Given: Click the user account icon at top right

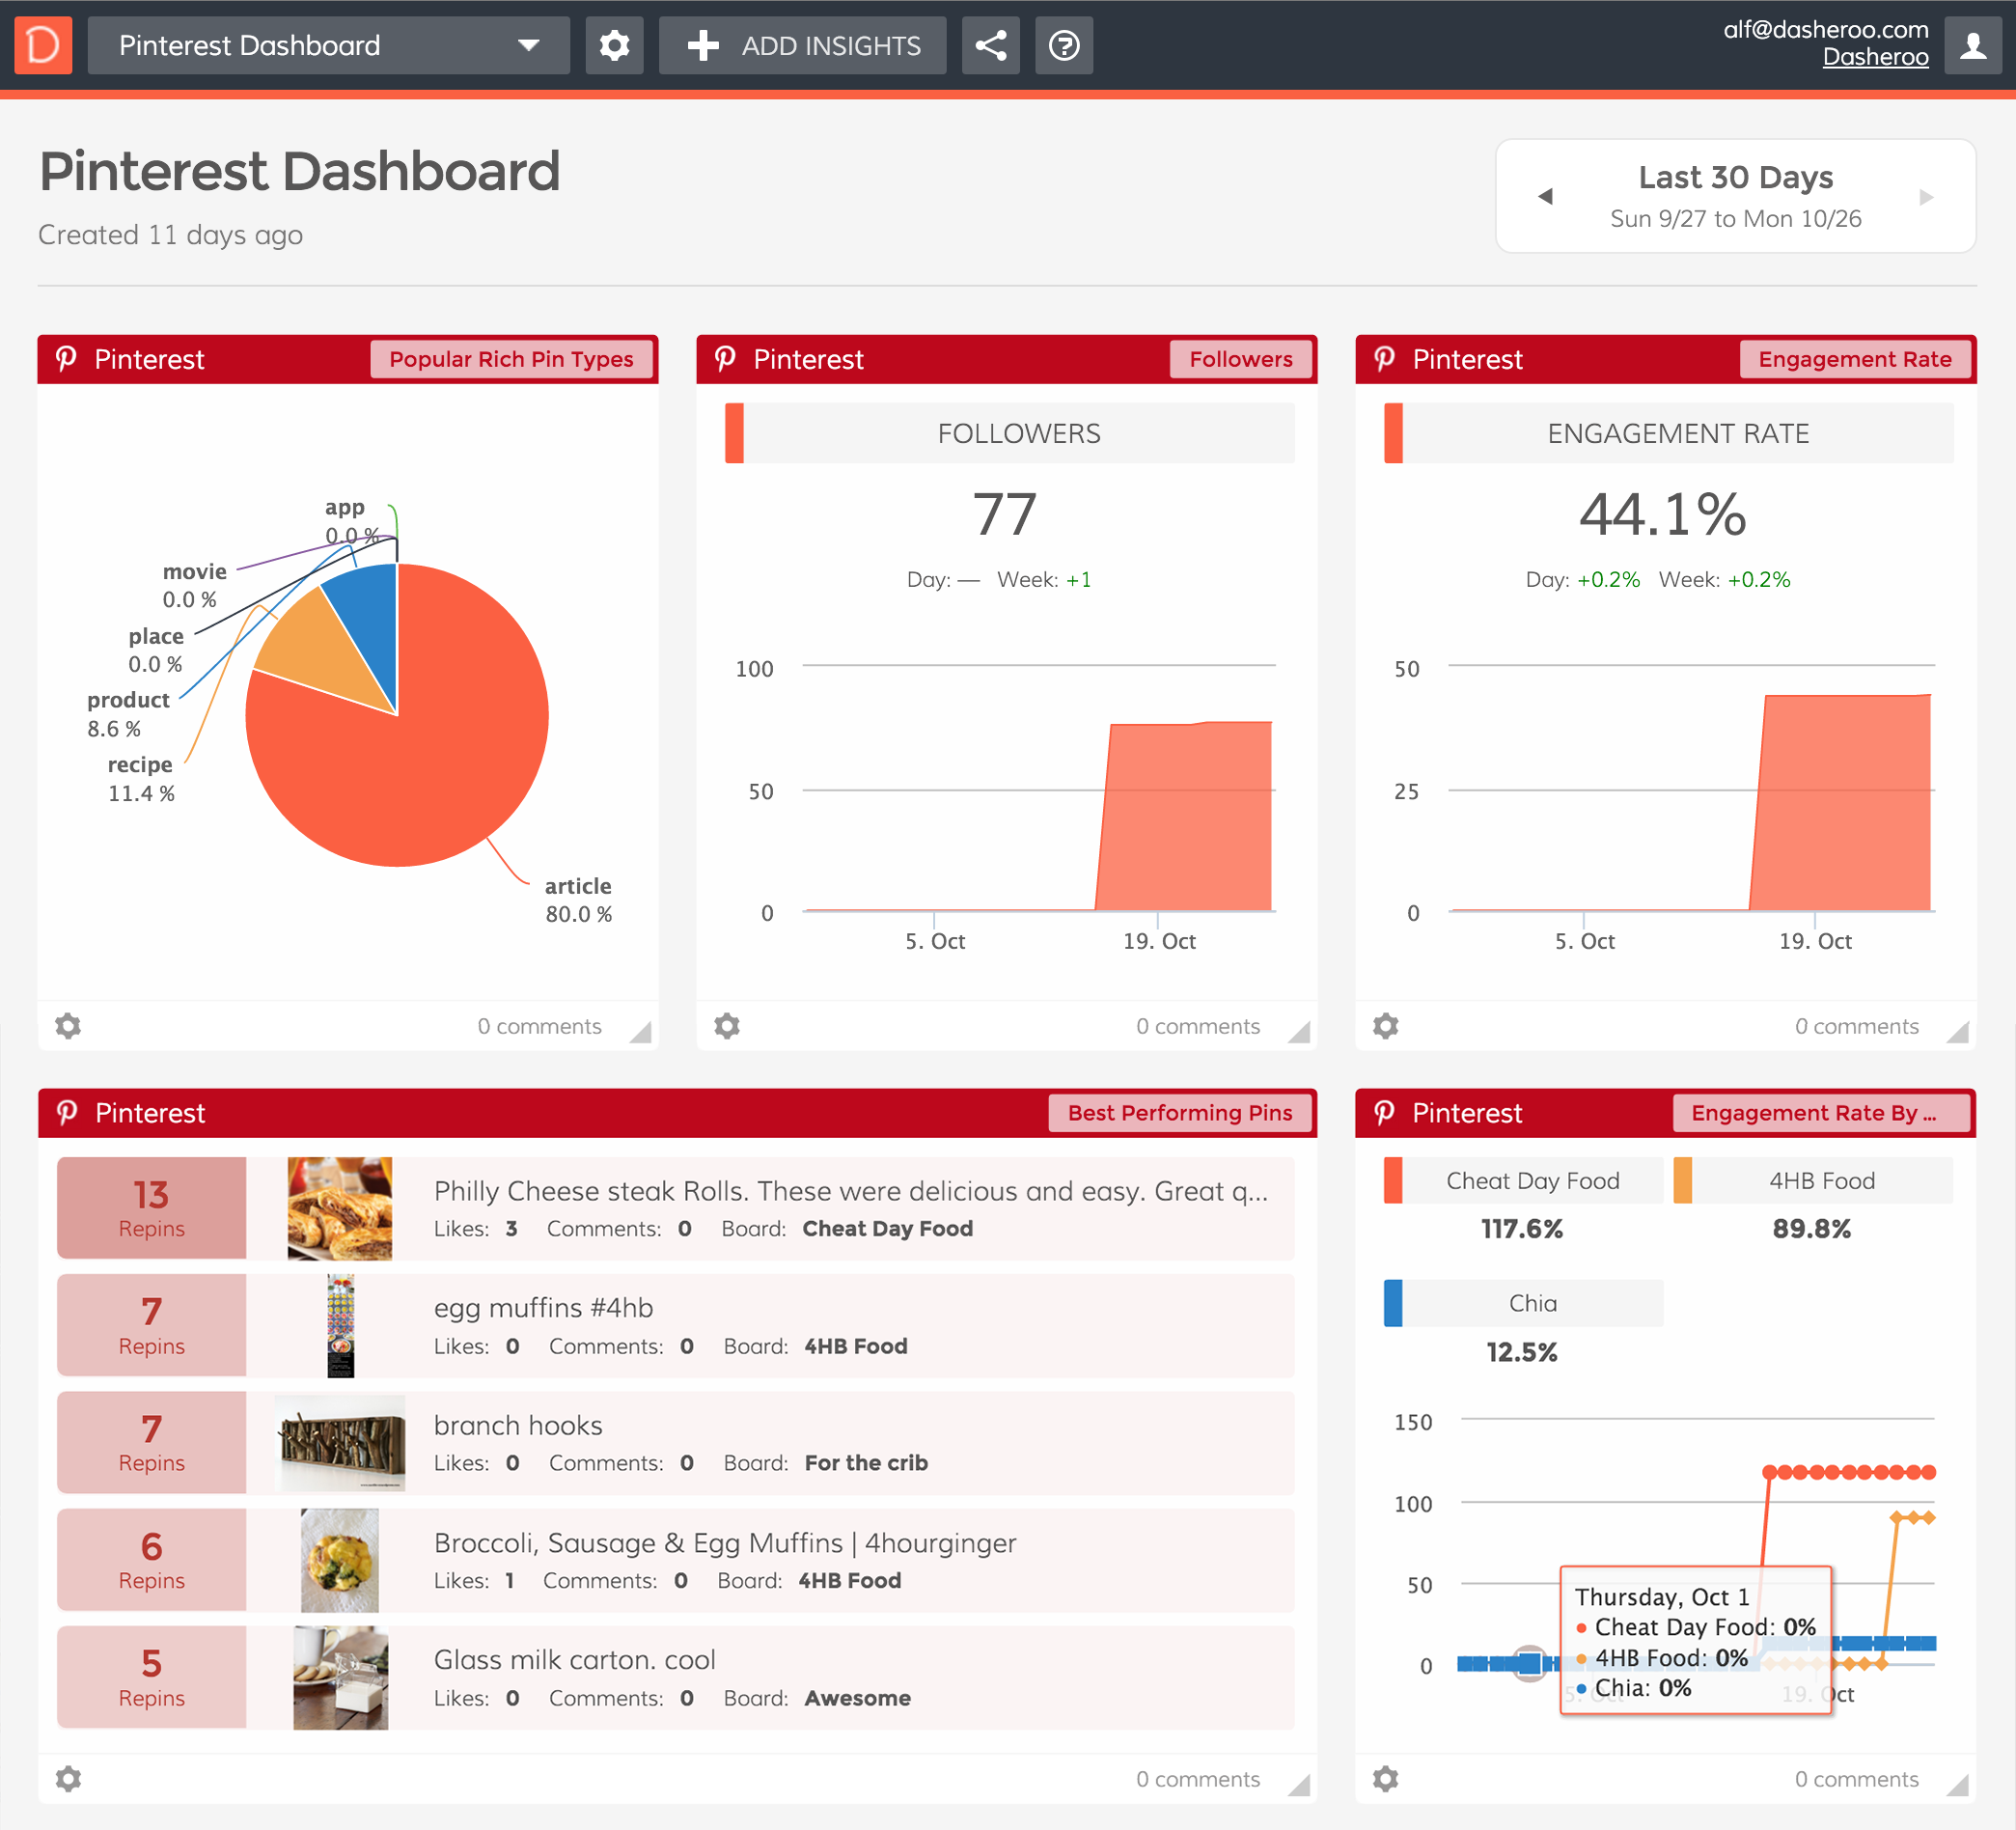Looking at the screenshot, I should pyautogui.click(x=1974, y=45).
